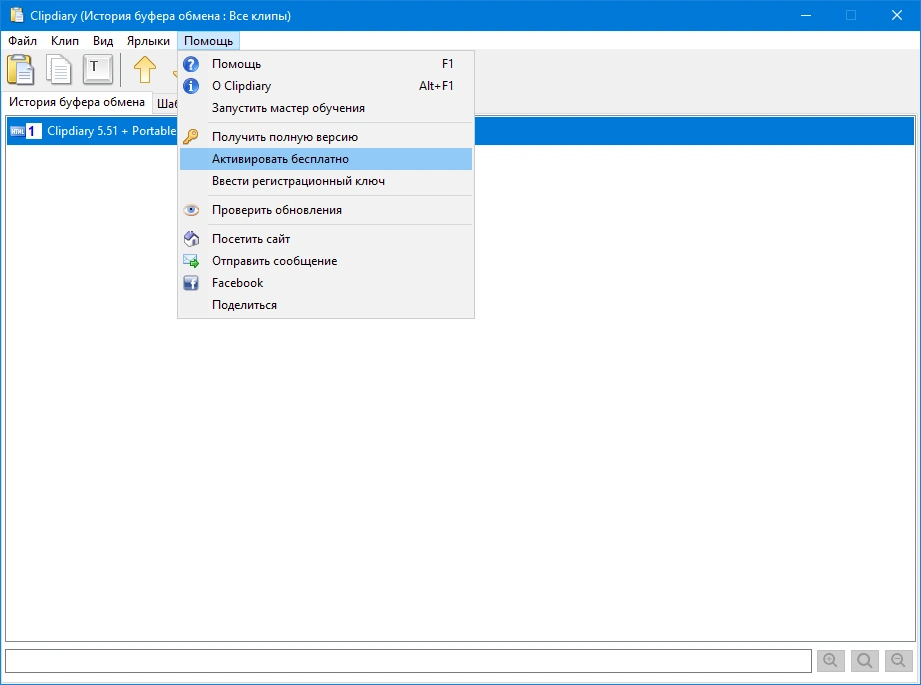The height and width of the screenshot is (685, 921).
Task: Select Проверить обновления
Action: (x=326, y=210)
